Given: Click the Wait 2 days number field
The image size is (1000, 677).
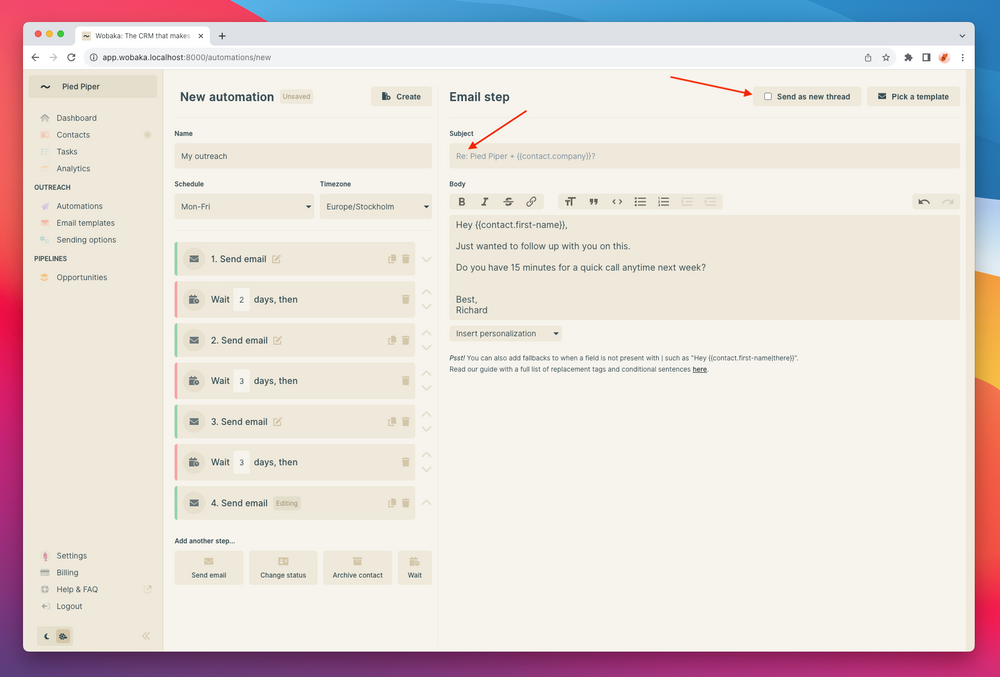Looking at the screenshot, I should click(242, 300).
